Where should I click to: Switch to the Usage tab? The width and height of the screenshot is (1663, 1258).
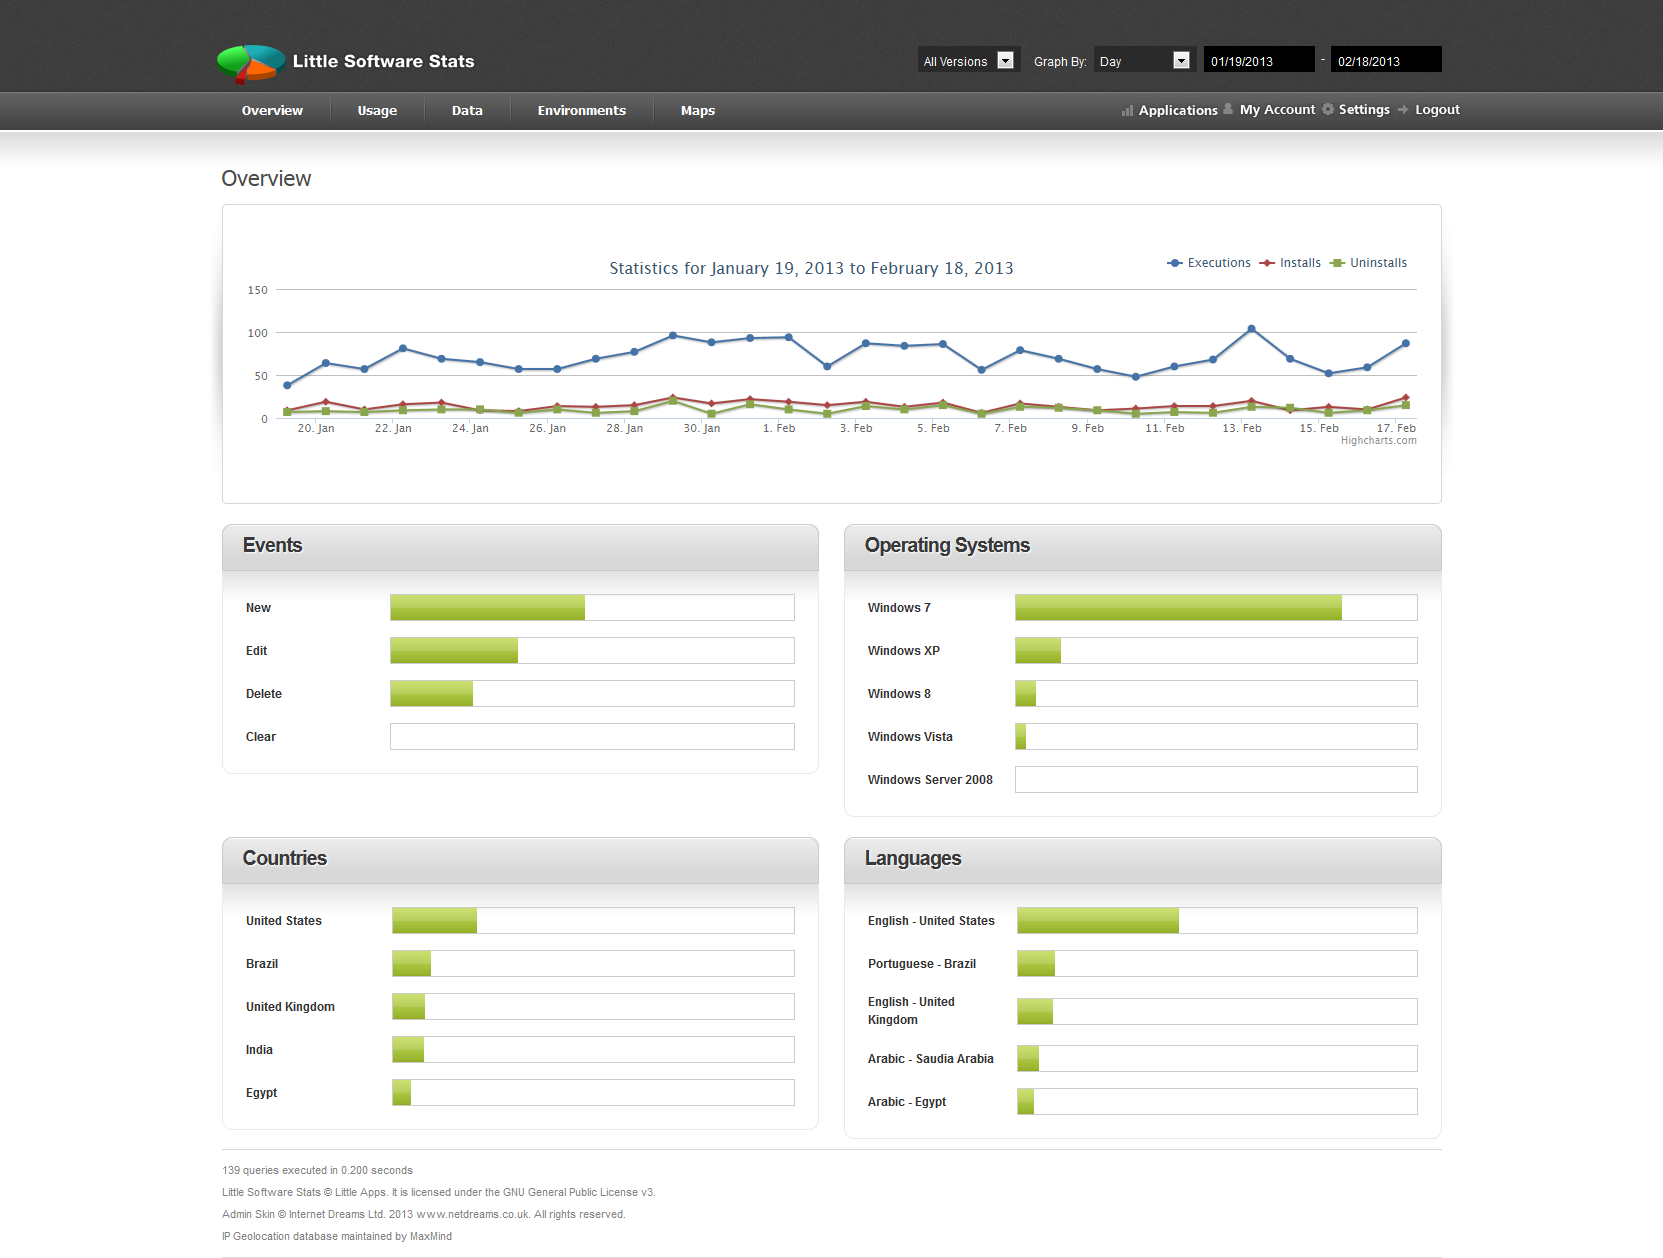pyautogui.click(x=377, y=110)
